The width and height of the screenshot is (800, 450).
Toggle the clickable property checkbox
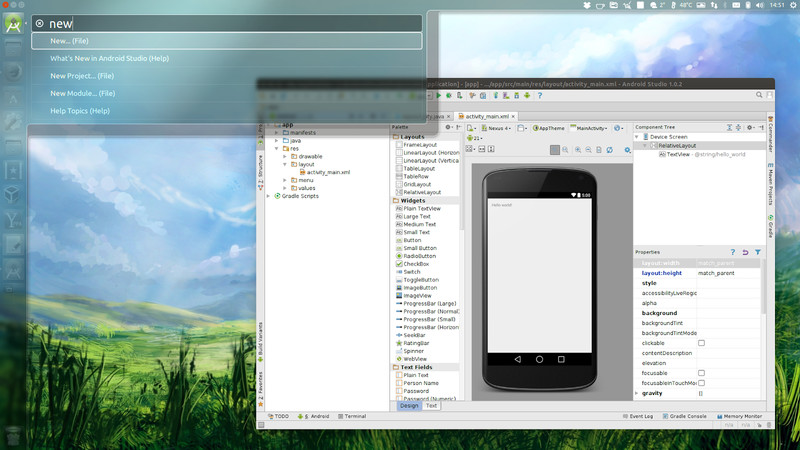[702, 343]
